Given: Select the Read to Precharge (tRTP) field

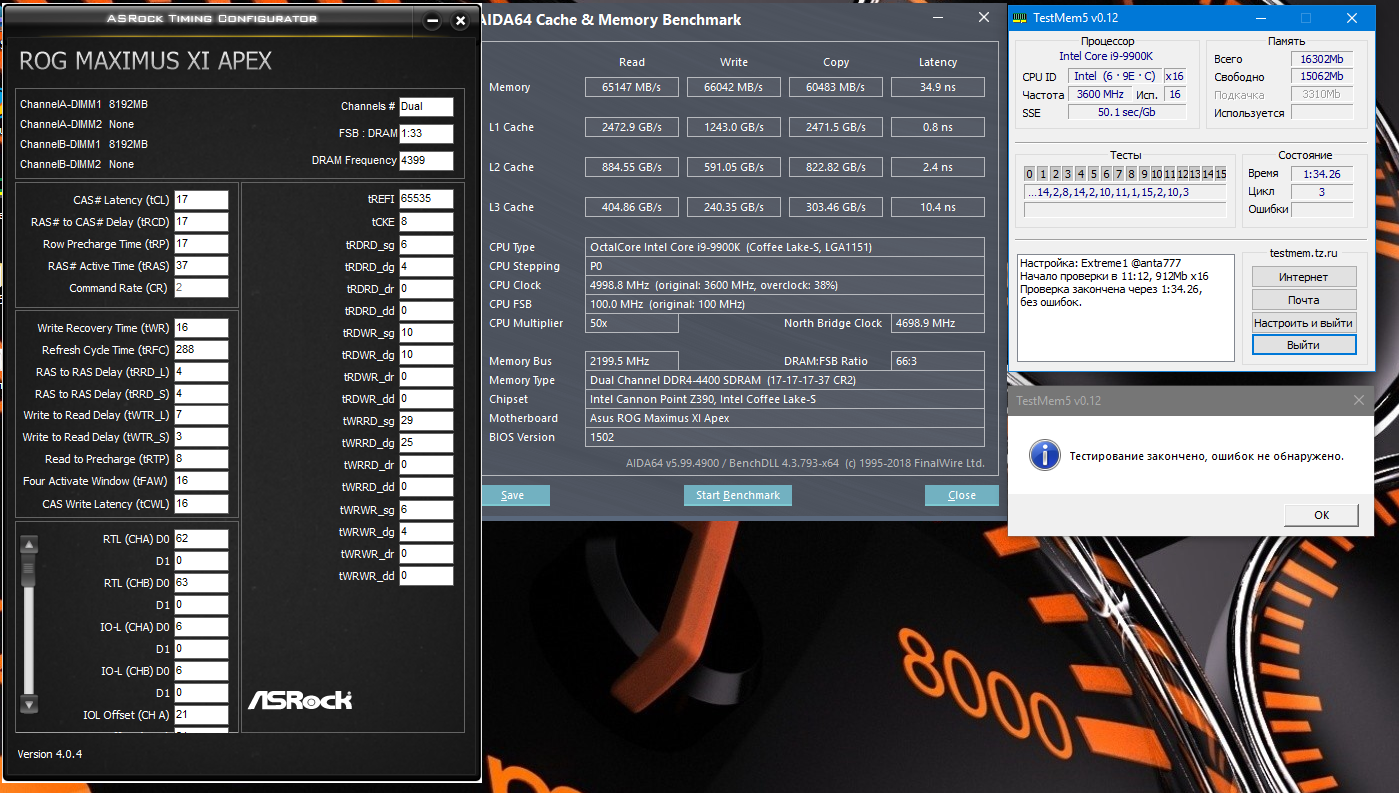Looking at the screenshot, I should 201,459.
